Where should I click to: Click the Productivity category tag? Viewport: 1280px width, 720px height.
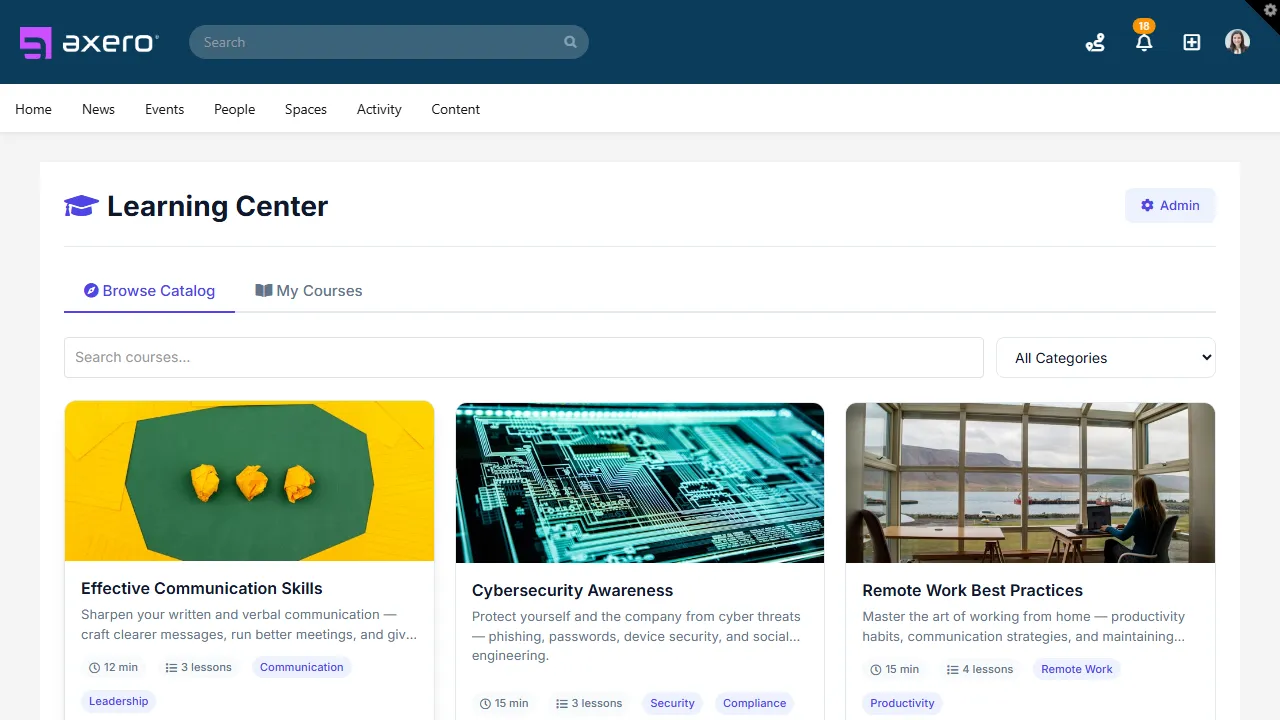(x=902, y=703)
